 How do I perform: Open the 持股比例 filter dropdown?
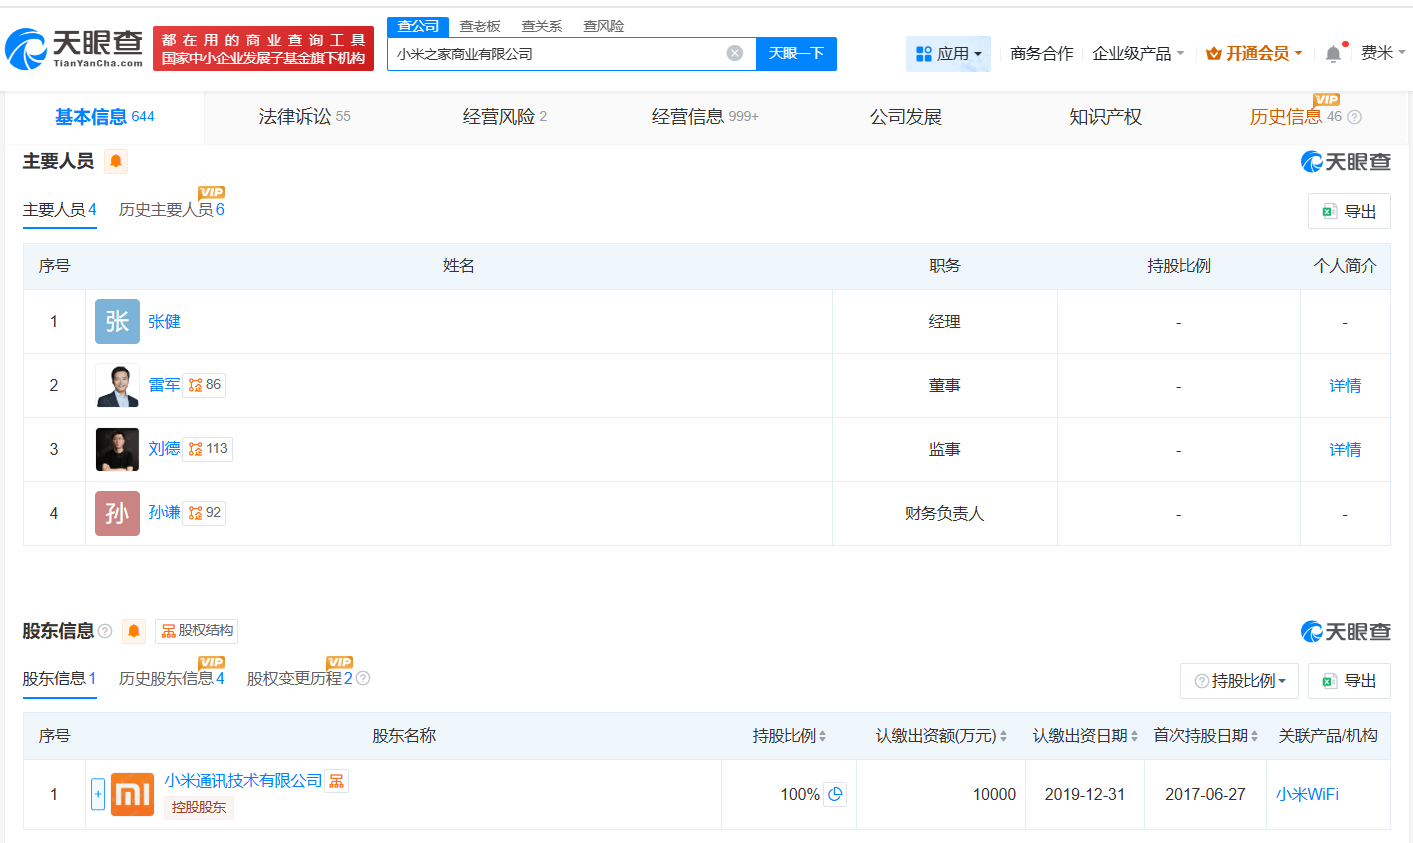pos(1239,680)
